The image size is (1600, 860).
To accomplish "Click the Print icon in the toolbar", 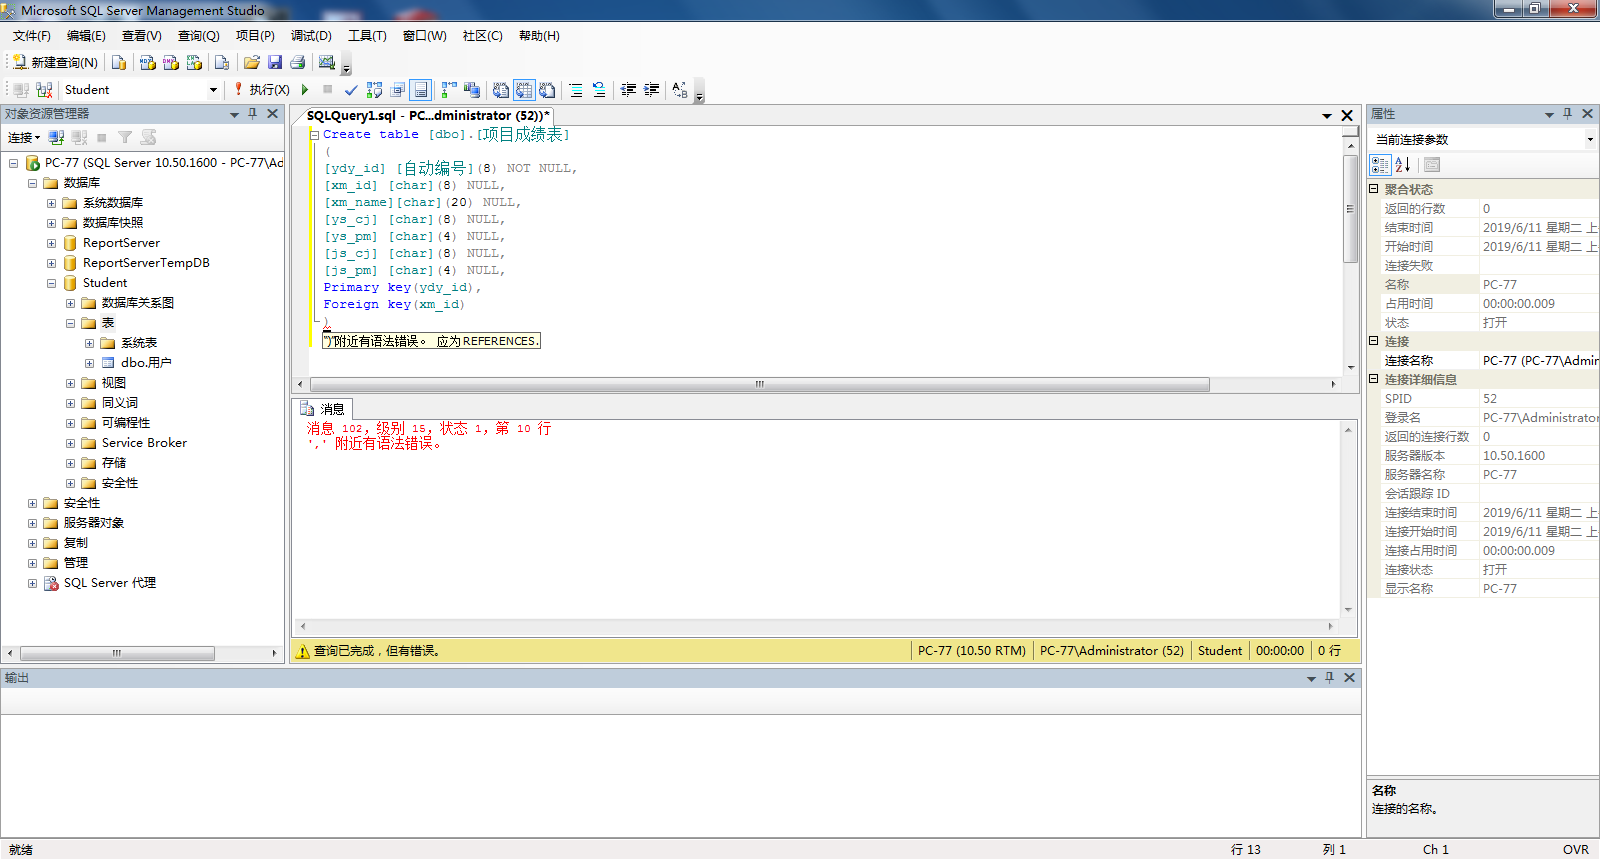I will (298, 62).
